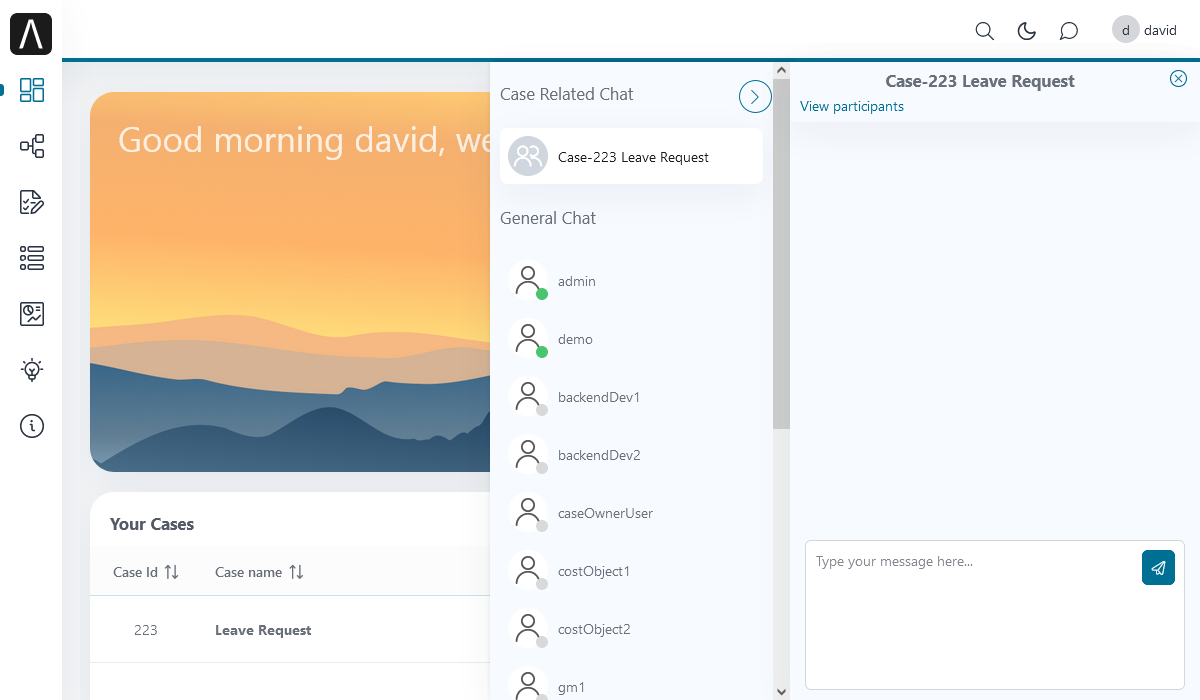Image resolution: width=1200 pixels, height=700 pixels.
Task: Click chat list scrollbar down arrow
Action: point(781,691)
